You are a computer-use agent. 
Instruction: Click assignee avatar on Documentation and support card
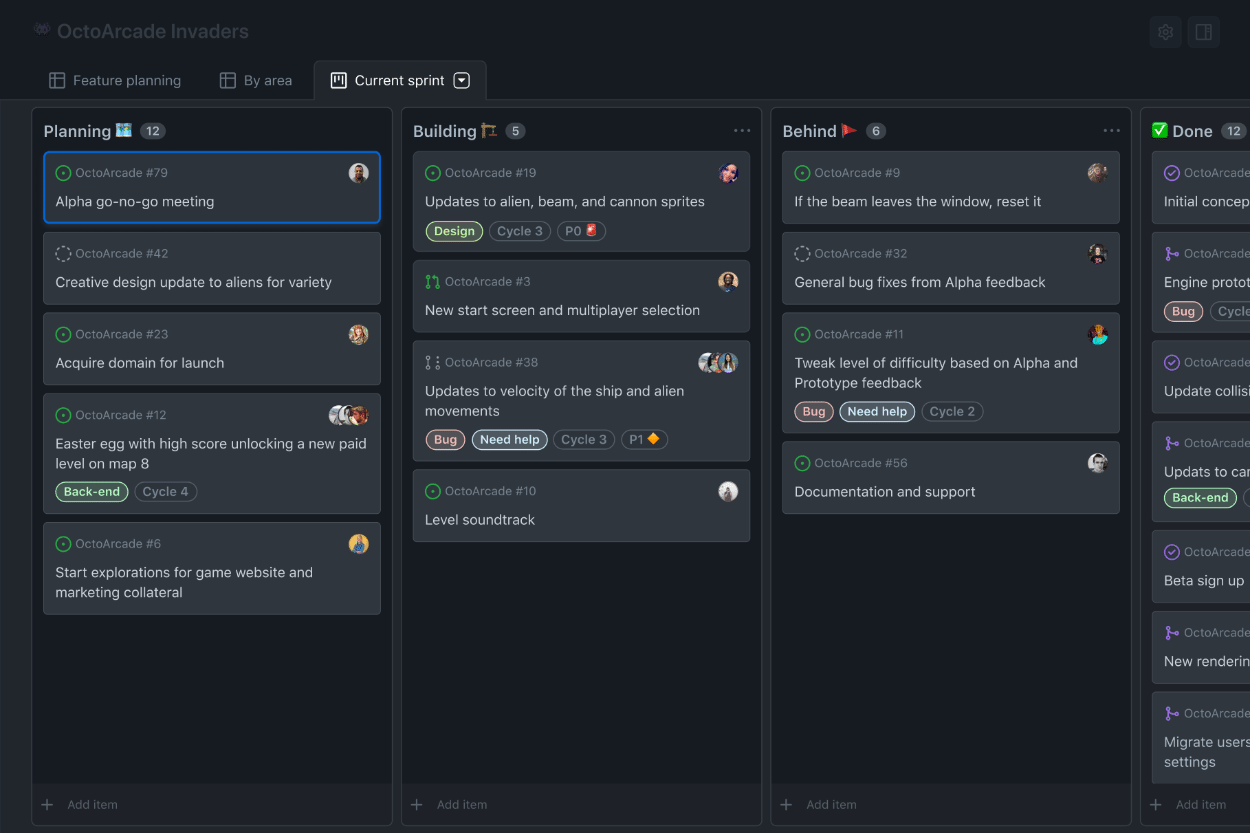pyautogui.click(x=1097, y=463)
